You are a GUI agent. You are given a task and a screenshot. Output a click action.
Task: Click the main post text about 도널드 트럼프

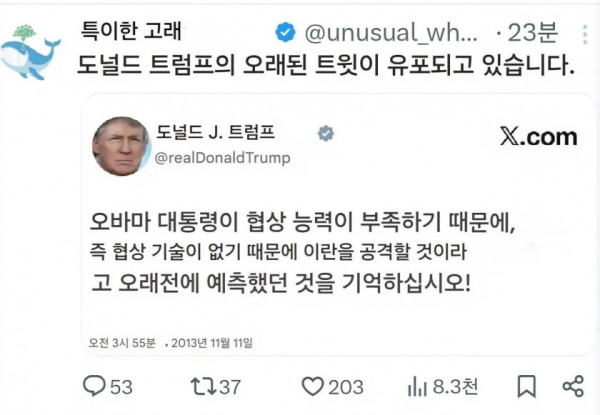326,65
